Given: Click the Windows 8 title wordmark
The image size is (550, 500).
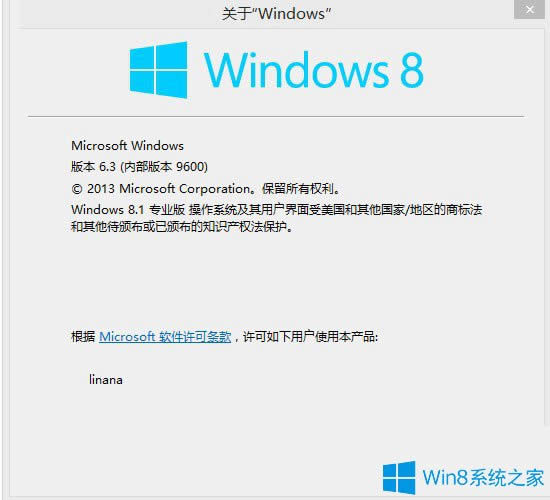Looking at the screenshot, I should [314, 69].
